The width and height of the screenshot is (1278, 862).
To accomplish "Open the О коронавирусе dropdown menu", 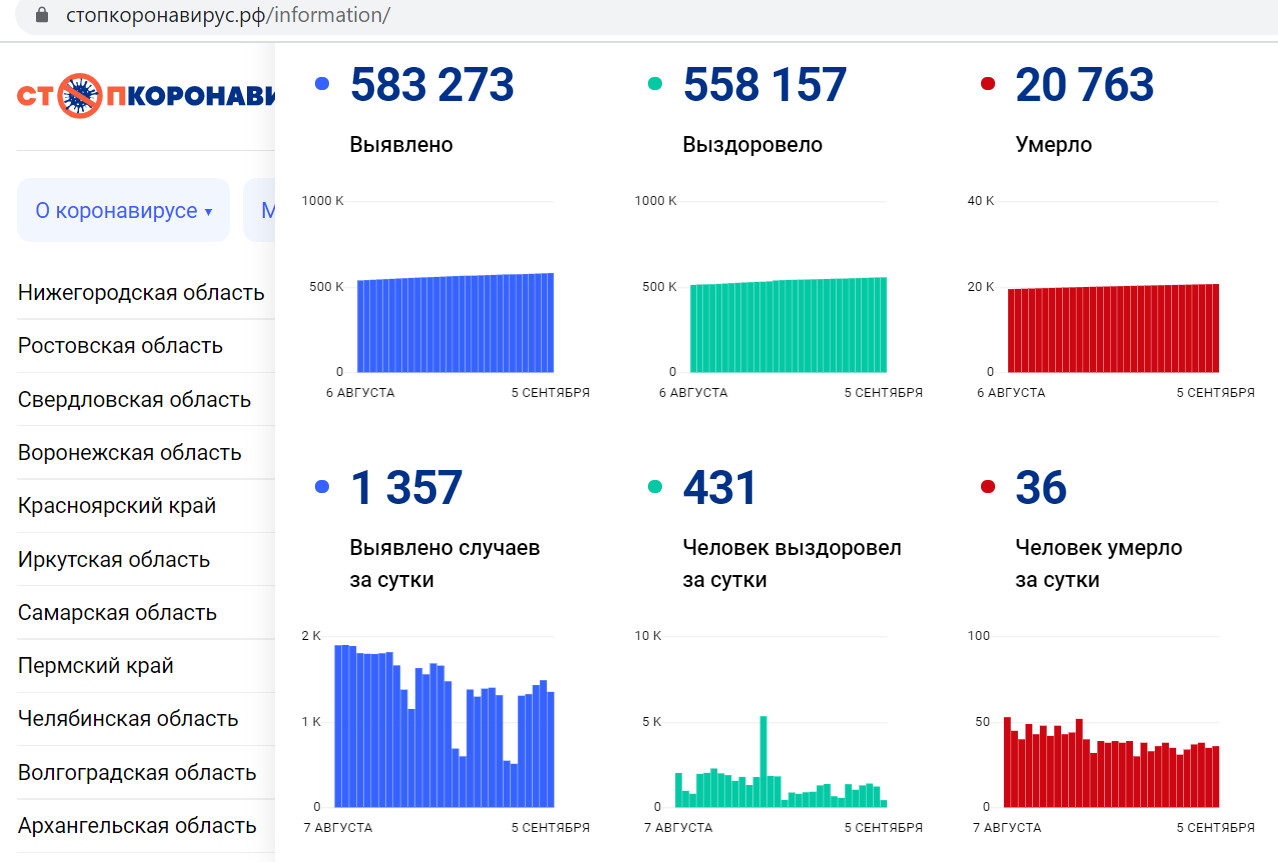I will pyautogui.click(x=124, y=211).
